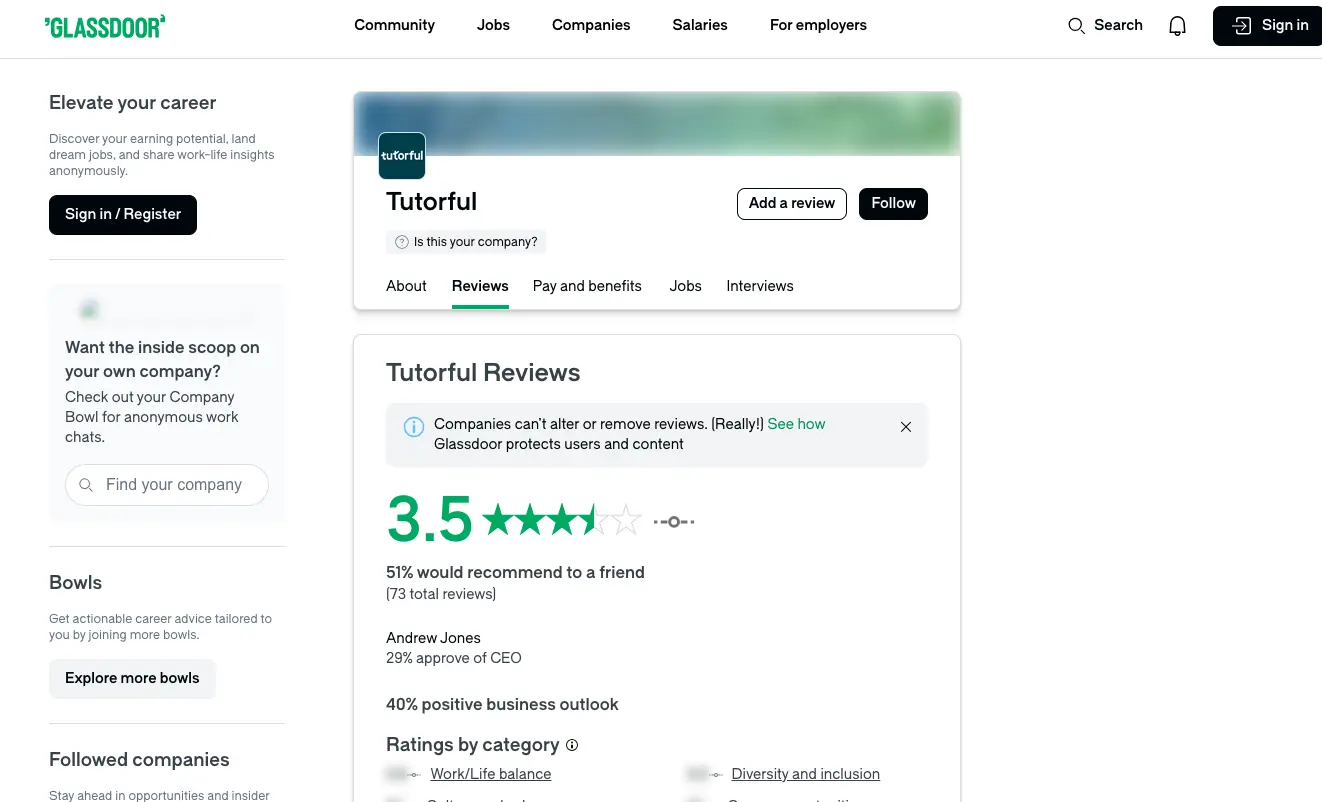Click the Elevate your career heading

132,103
